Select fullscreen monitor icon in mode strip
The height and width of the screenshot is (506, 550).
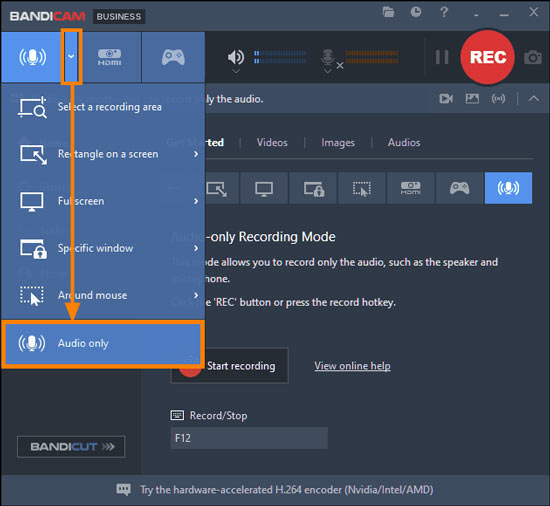tap(264, 188)
